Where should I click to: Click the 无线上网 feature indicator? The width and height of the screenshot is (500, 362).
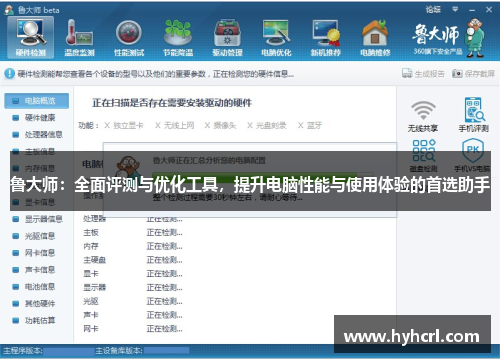(x=175, y=125)
